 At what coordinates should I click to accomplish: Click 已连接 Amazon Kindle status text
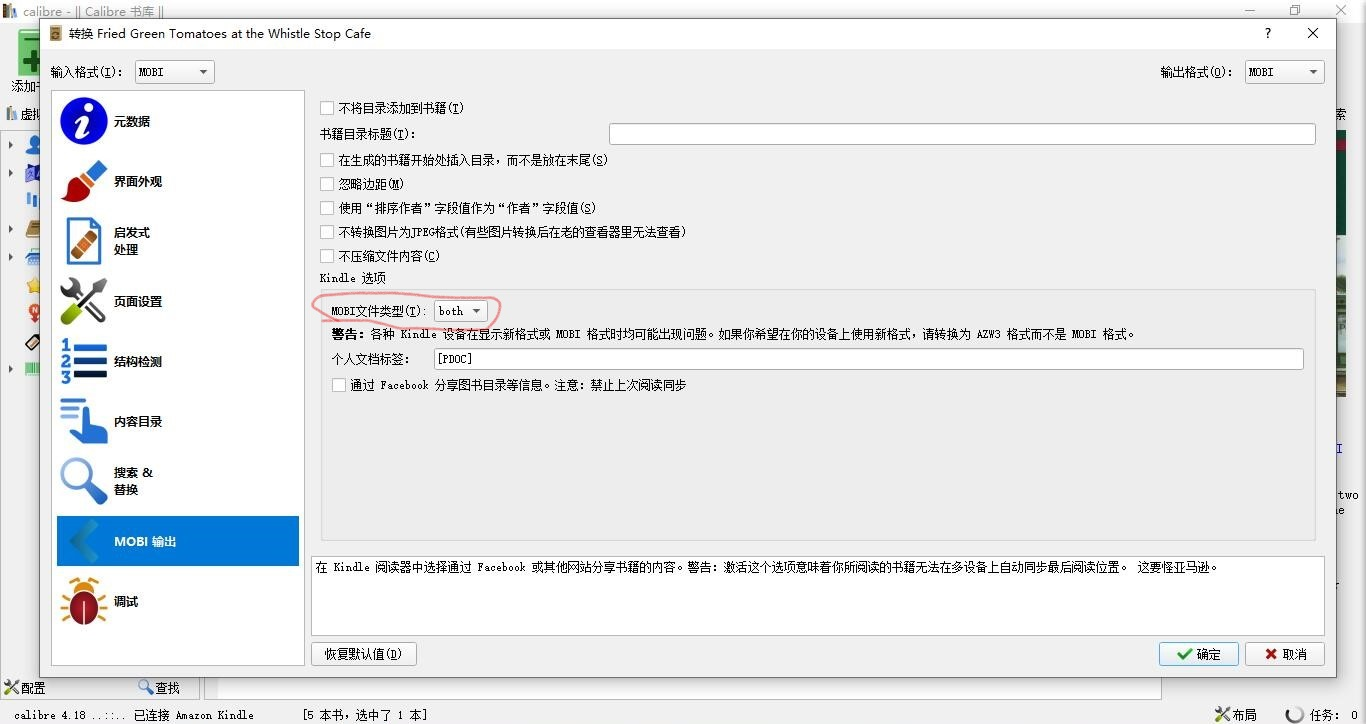point(193,715)
